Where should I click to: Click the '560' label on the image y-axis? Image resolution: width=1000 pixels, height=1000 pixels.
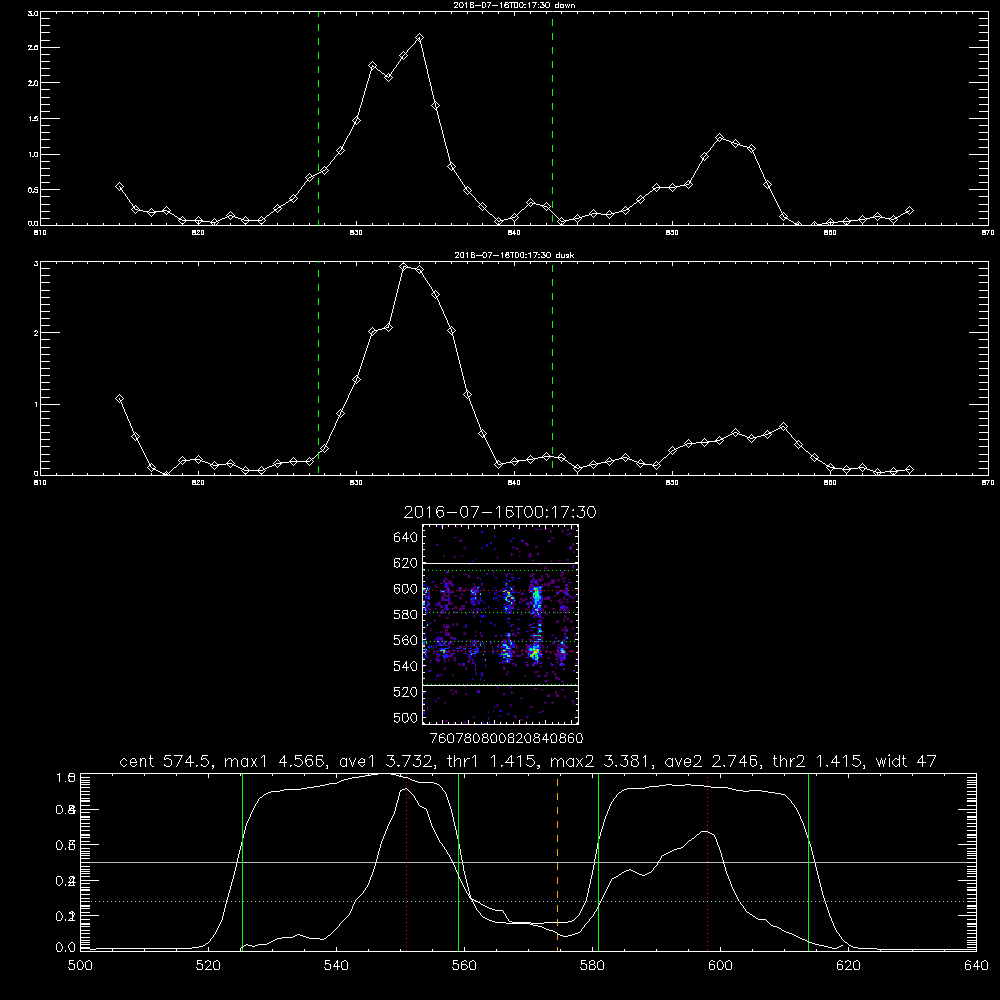click(406, 640)
